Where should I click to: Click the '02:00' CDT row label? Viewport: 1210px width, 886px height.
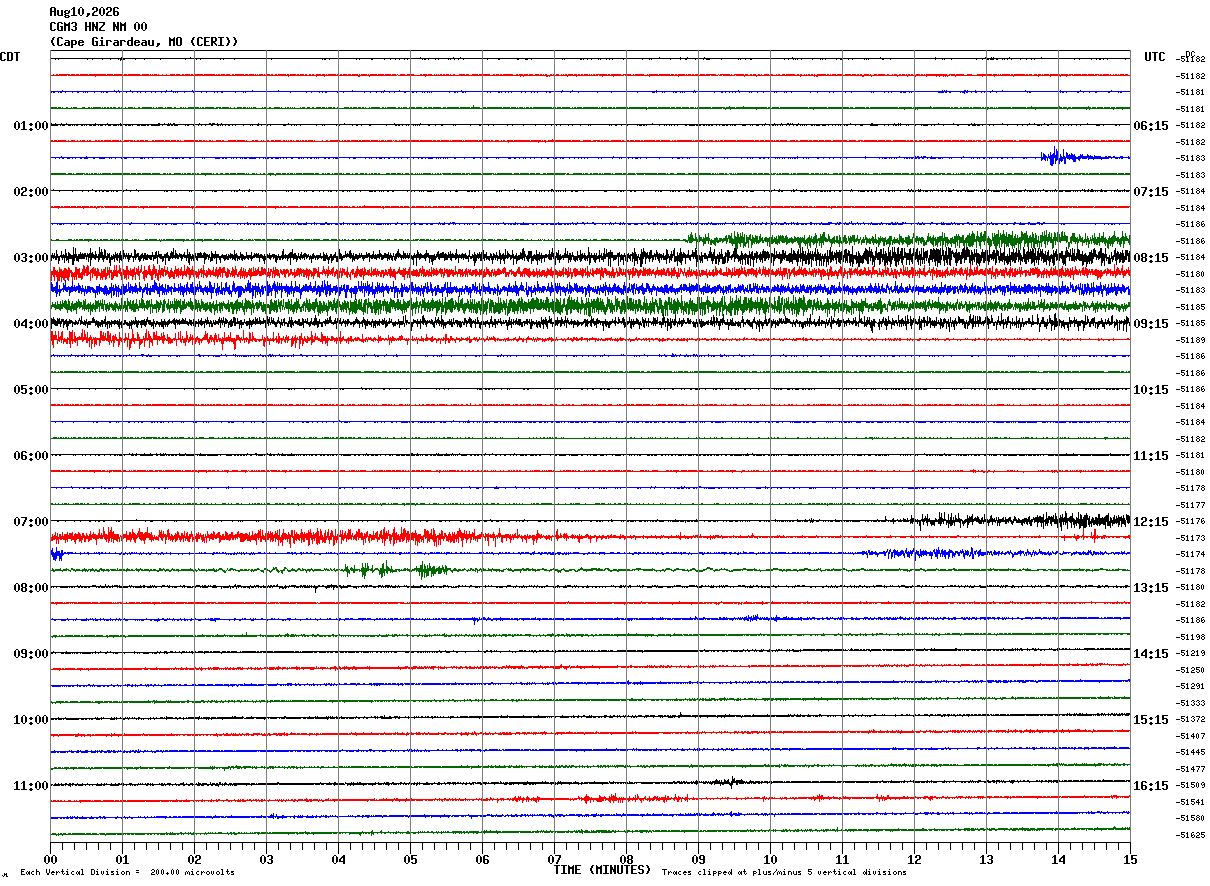(x=31, y=192)
